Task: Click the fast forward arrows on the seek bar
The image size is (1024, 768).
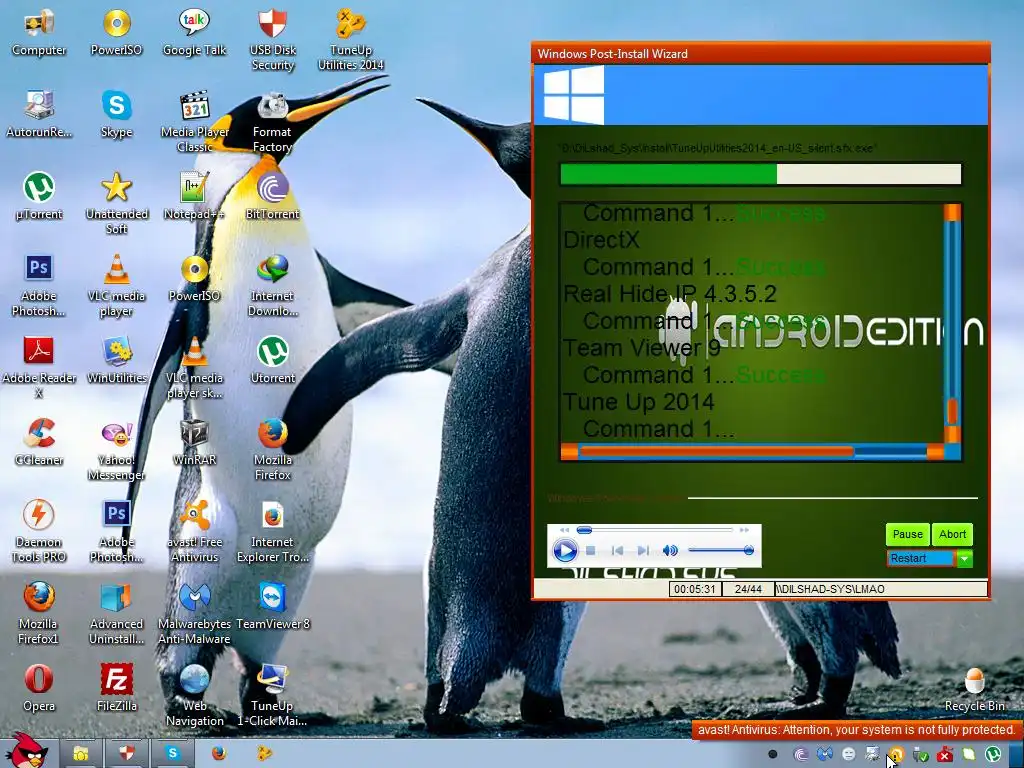Action: pos(744,530)
